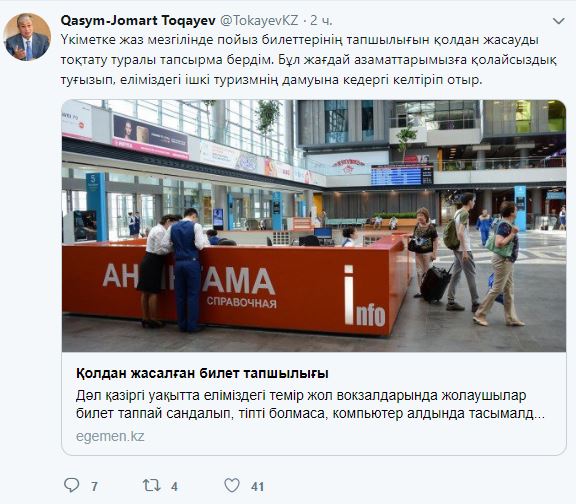Click the reply speech bubble icon

coord(71,485)
